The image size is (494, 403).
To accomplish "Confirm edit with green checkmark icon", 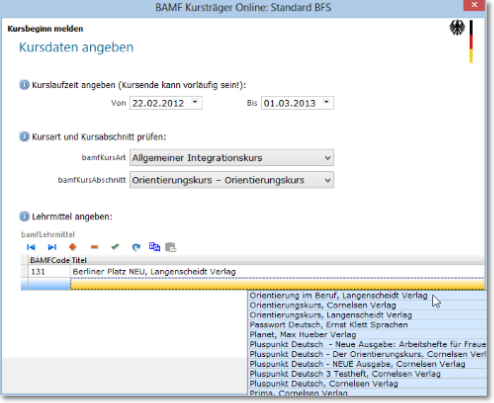I will (115, 247).
